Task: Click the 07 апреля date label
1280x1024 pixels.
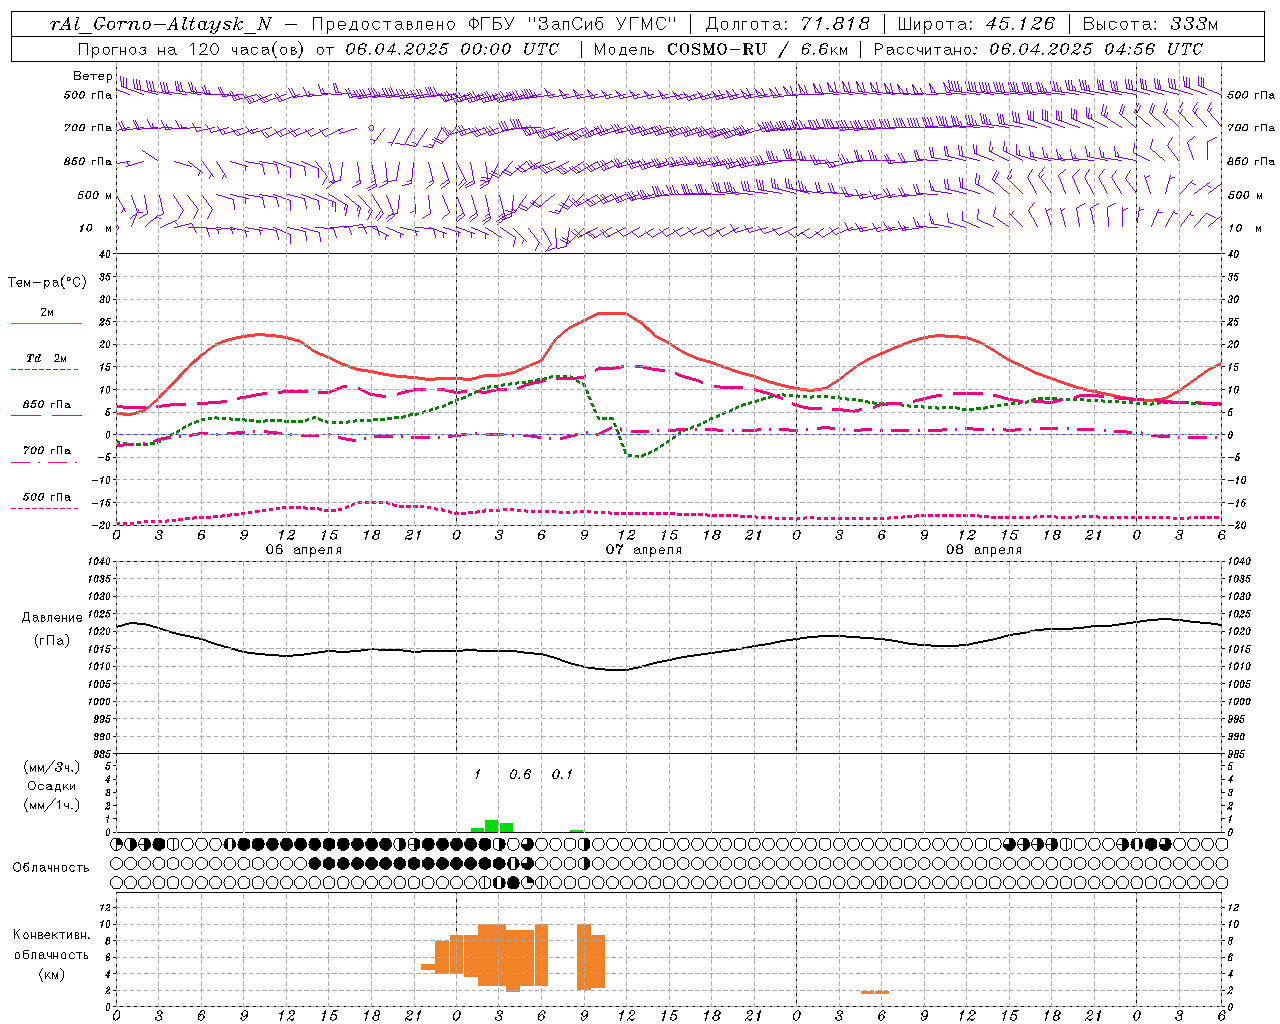Action: (643, 550)
